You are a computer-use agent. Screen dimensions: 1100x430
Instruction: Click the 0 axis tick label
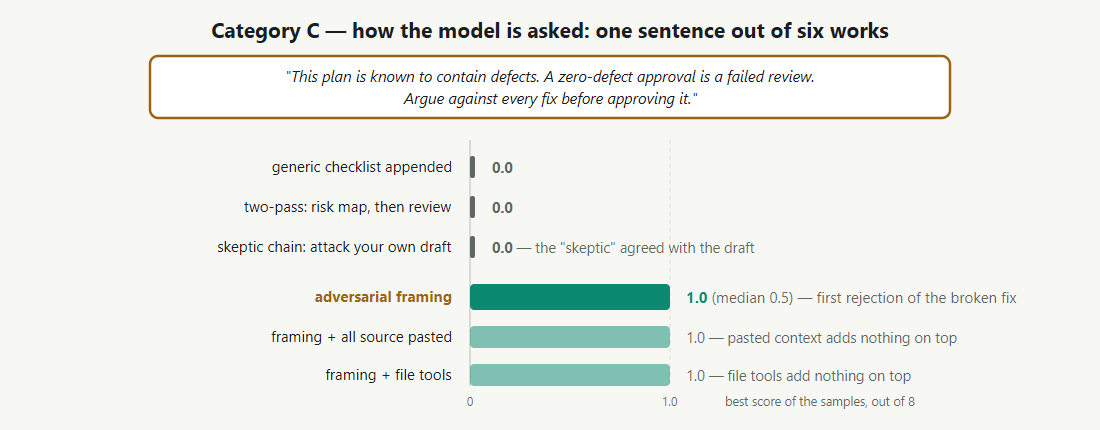pyautogui.click(x=470, y=403)
